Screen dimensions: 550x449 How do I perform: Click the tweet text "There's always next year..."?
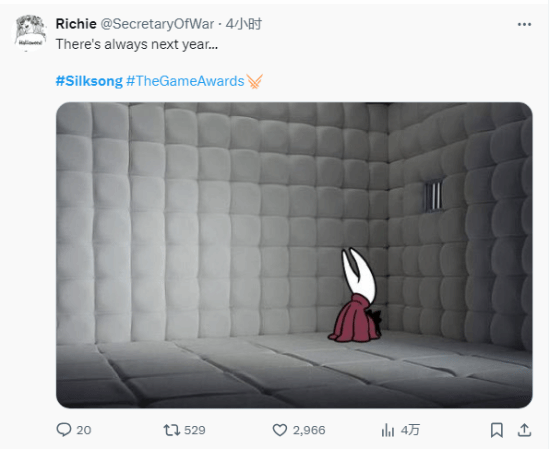(x=137, y=45)
